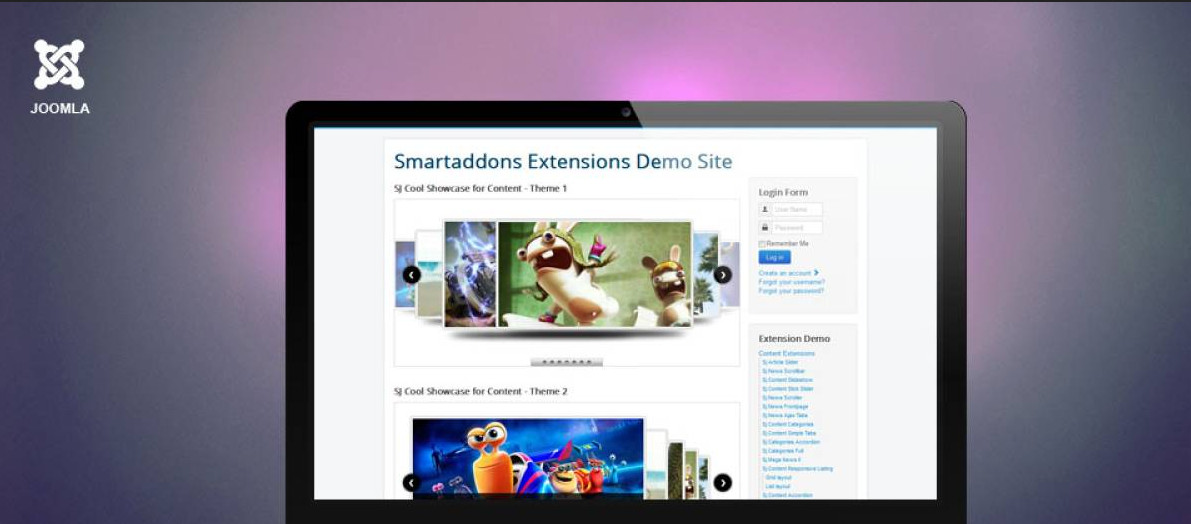Open the SJ Content Slideshow menu item
The image size is (1191, 524).
click(787, 380)
